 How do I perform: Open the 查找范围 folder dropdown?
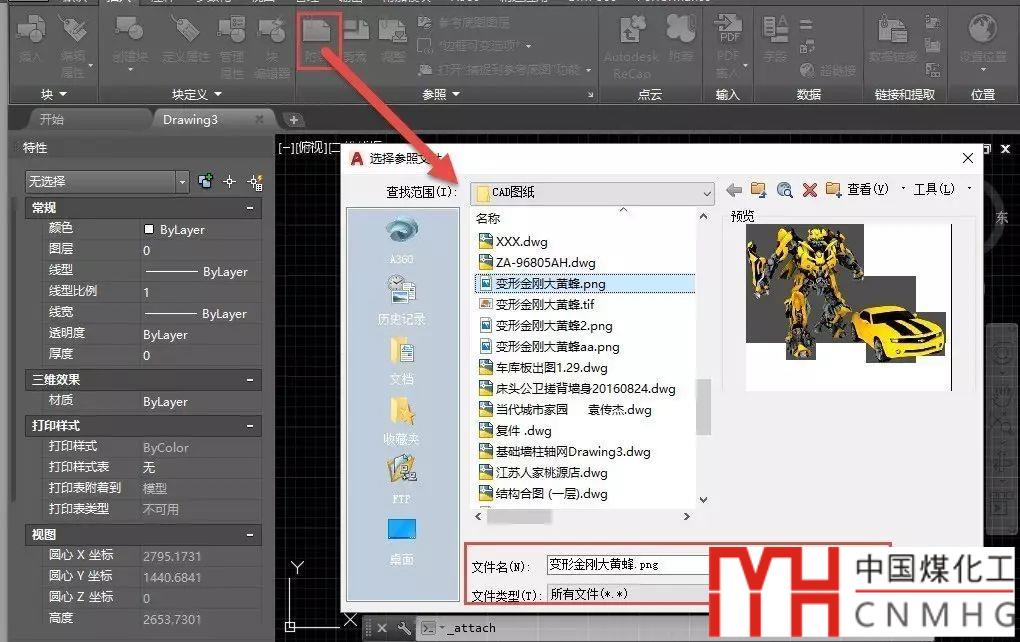coord(706,192)
